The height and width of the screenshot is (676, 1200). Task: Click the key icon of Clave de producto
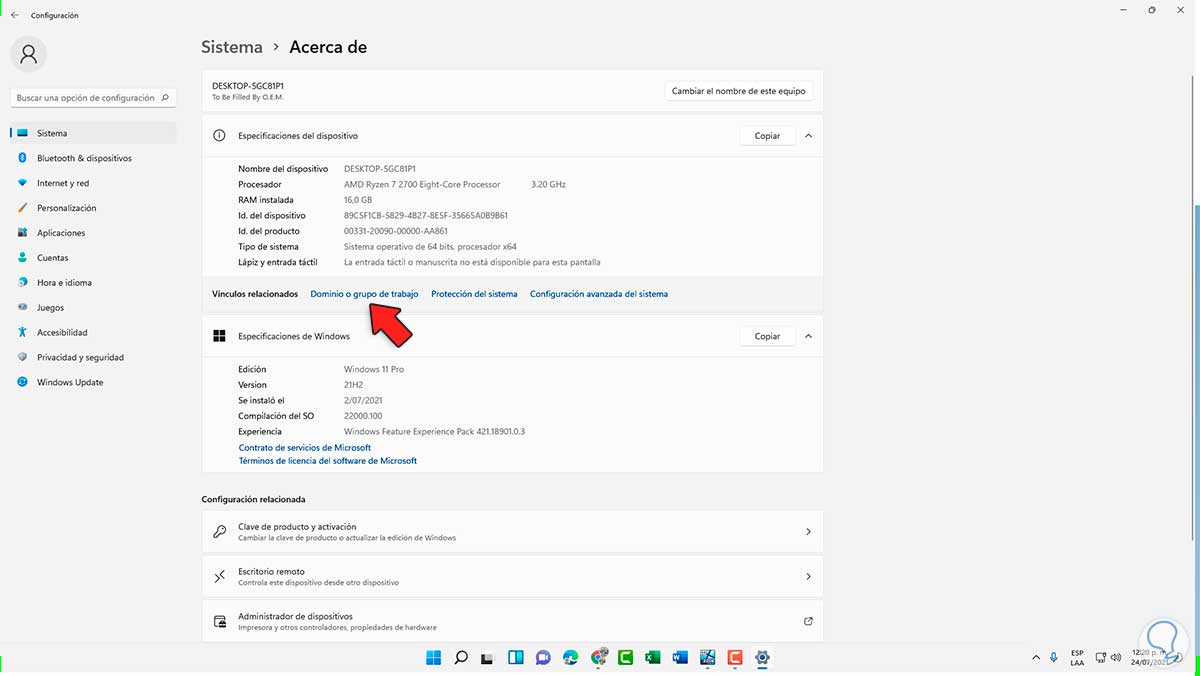[x=220, y=532]
